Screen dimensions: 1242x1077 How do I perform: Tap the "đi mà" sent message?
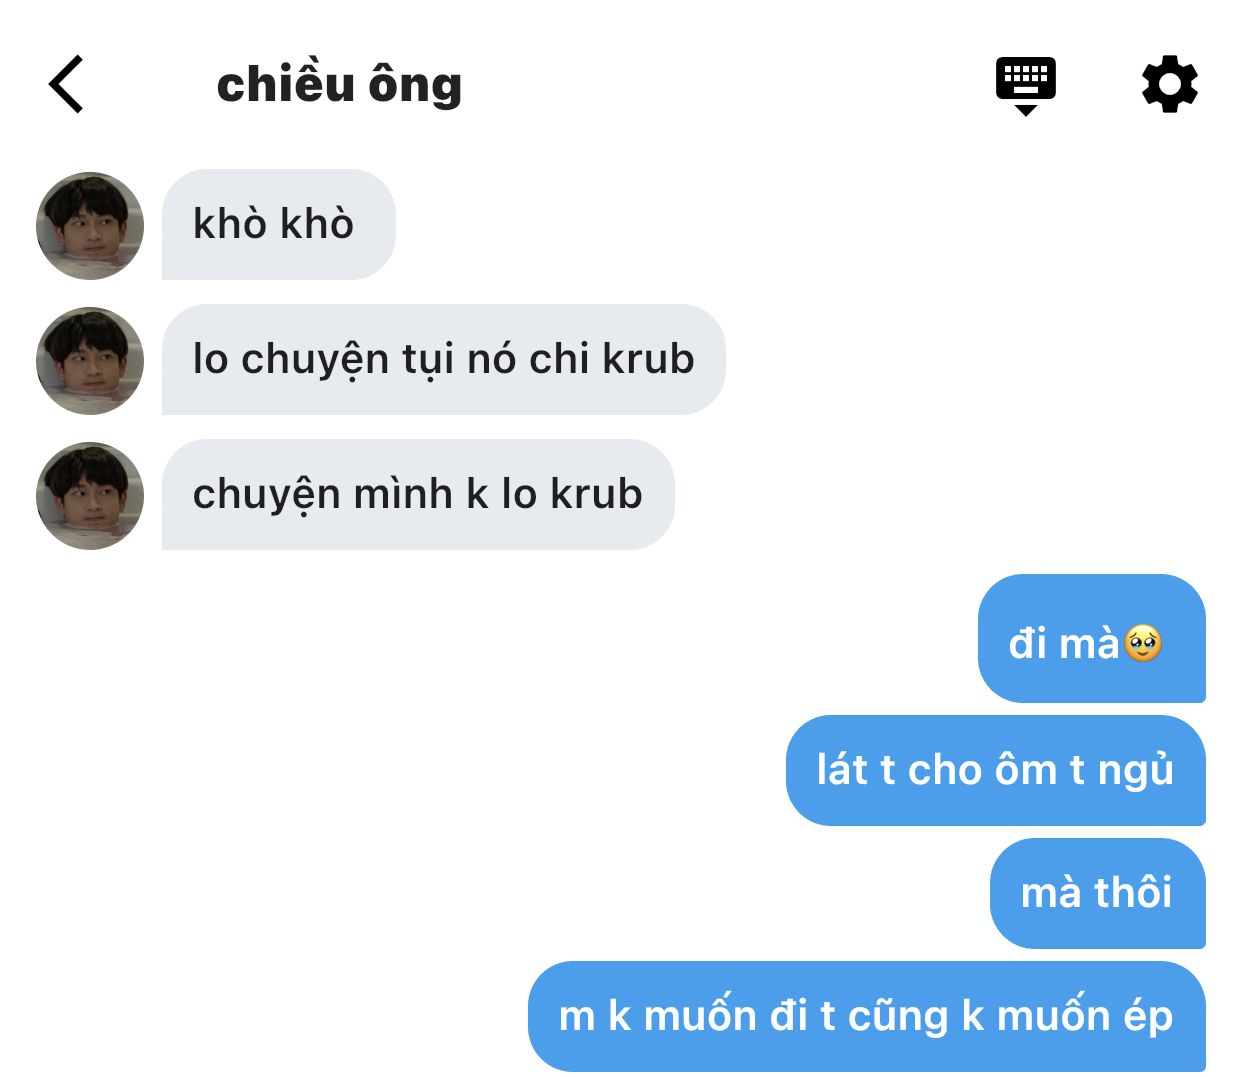[1092, 638]
